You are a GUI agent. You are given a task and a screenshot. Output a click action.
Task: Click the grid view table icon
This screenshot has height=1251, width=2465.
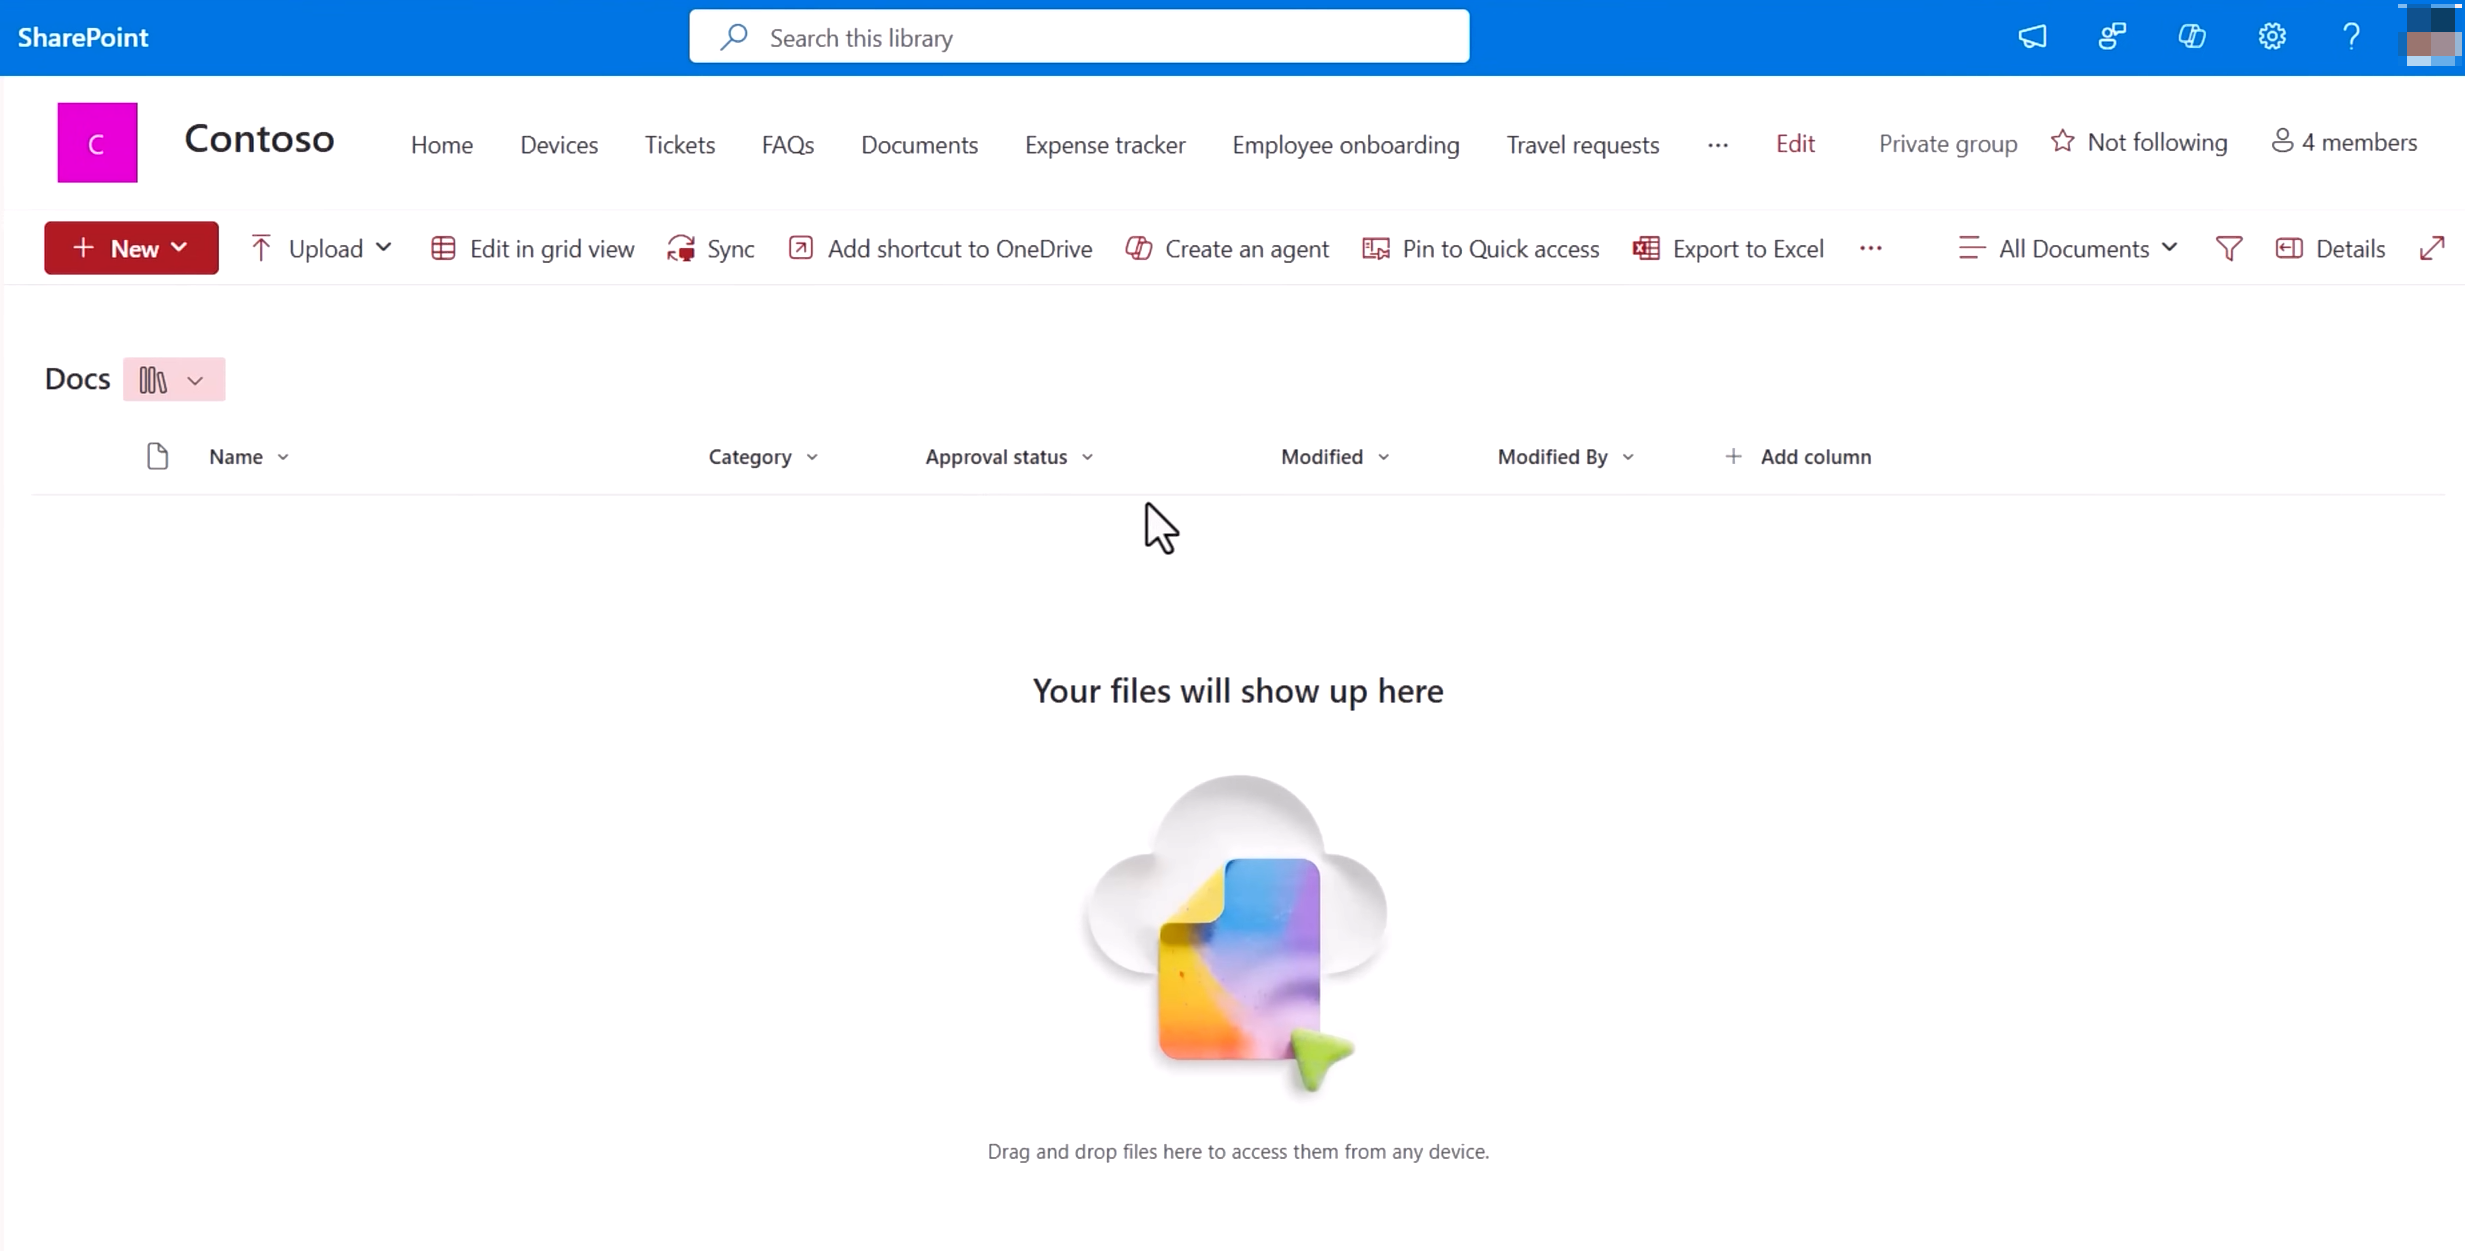443,248
